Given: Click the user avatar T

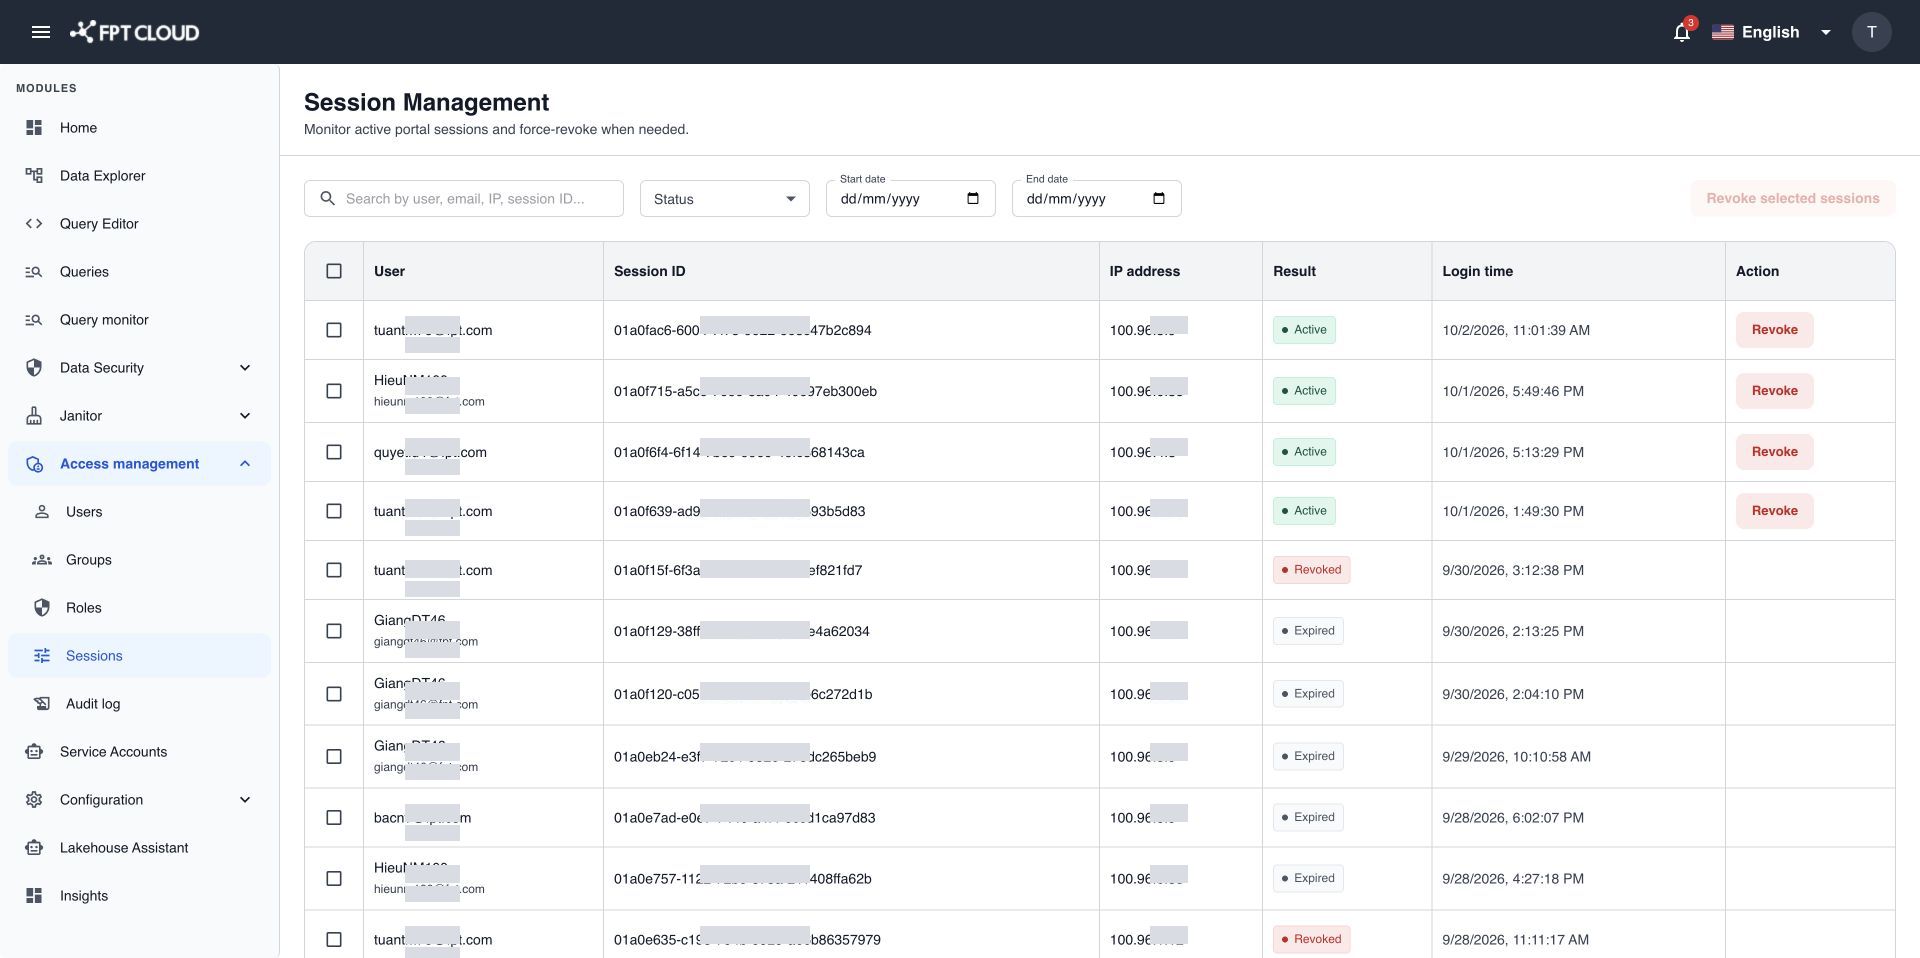Looking at the screenshot, I should coord(1871,32).
